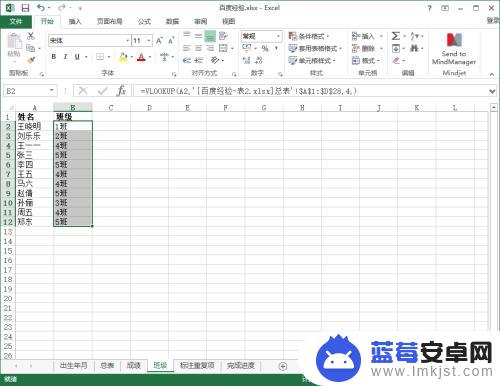500x386 pixels.
Task: Click the Save icon in quick access toolbar
Action: [25, 8]
